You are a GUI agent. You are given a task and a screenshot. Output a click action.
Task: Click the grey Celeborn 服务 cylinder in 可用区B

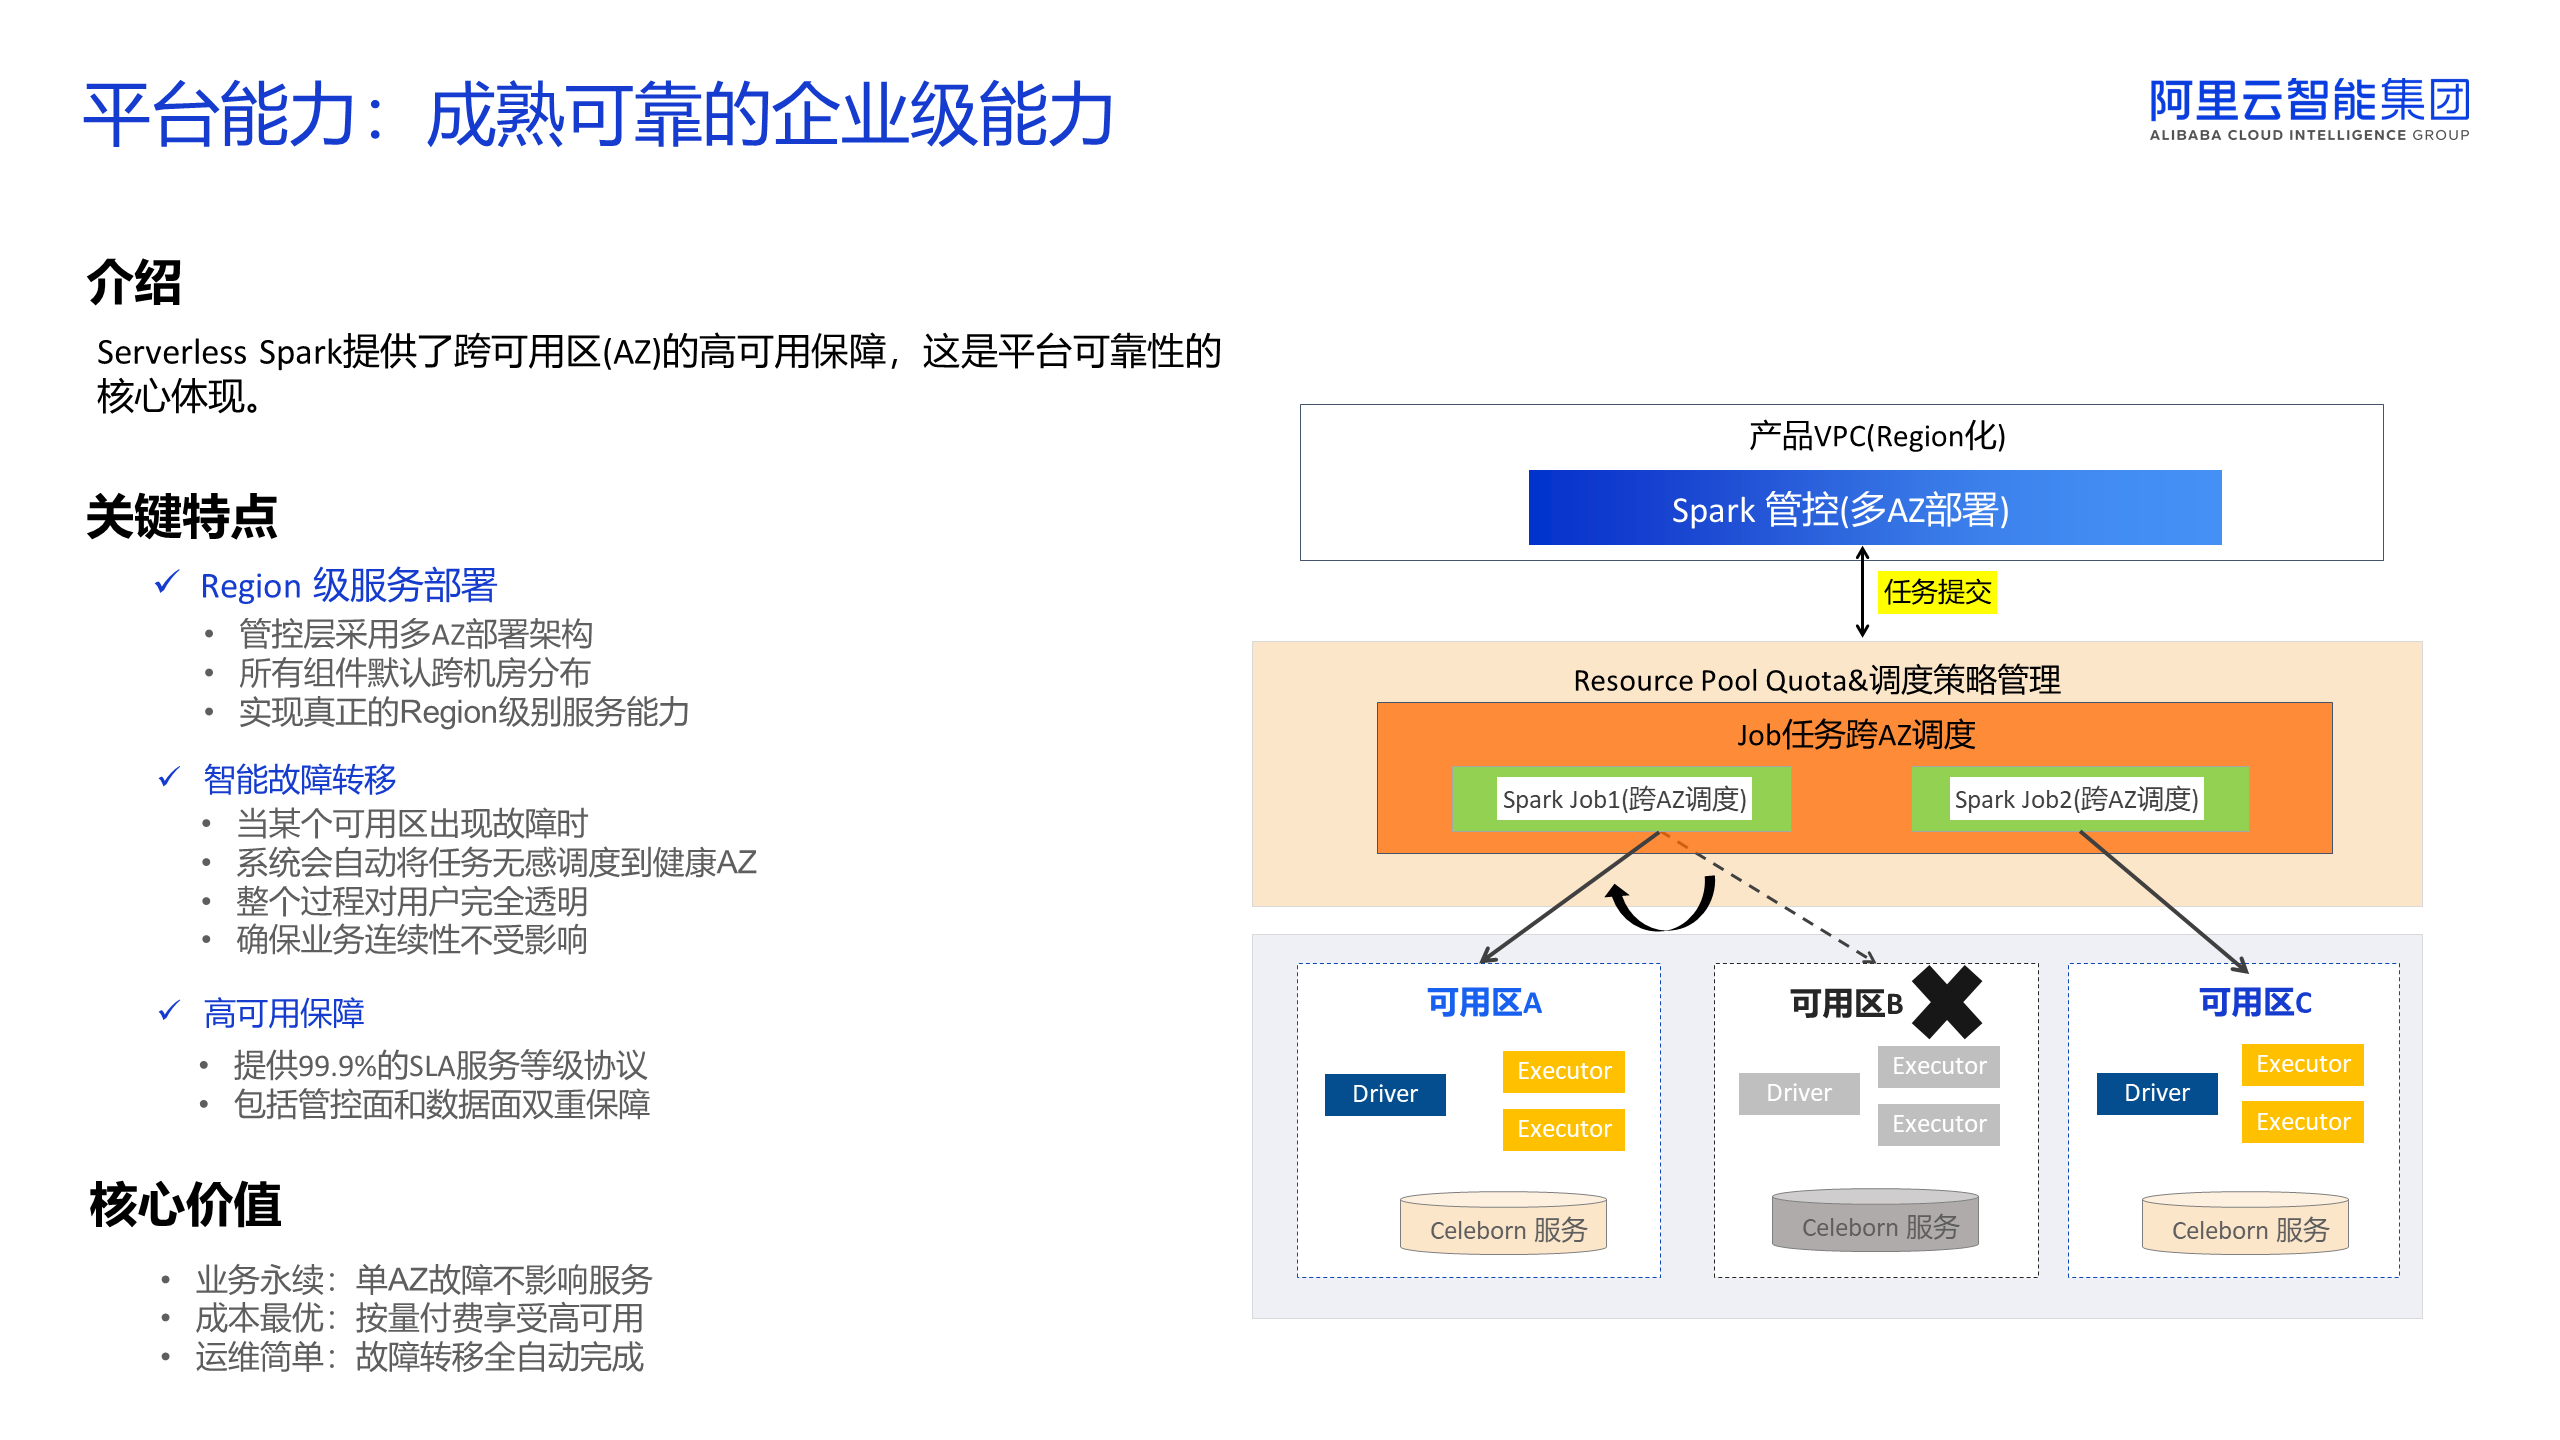click(x=1875, y=1221)
